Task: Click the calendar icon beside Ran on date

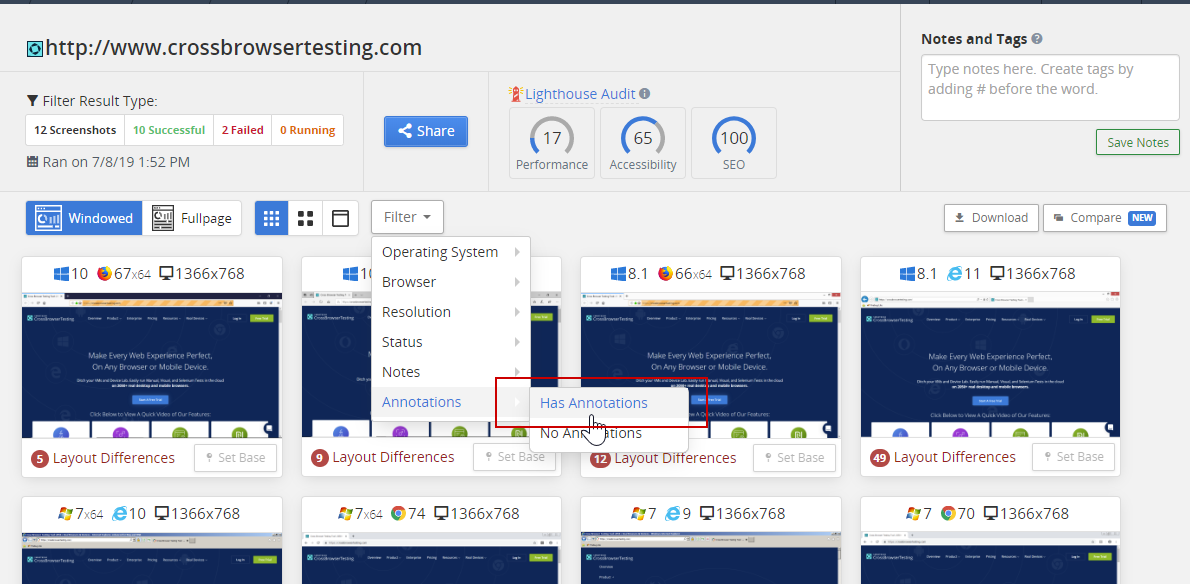Action: click(x=33, y=162)
